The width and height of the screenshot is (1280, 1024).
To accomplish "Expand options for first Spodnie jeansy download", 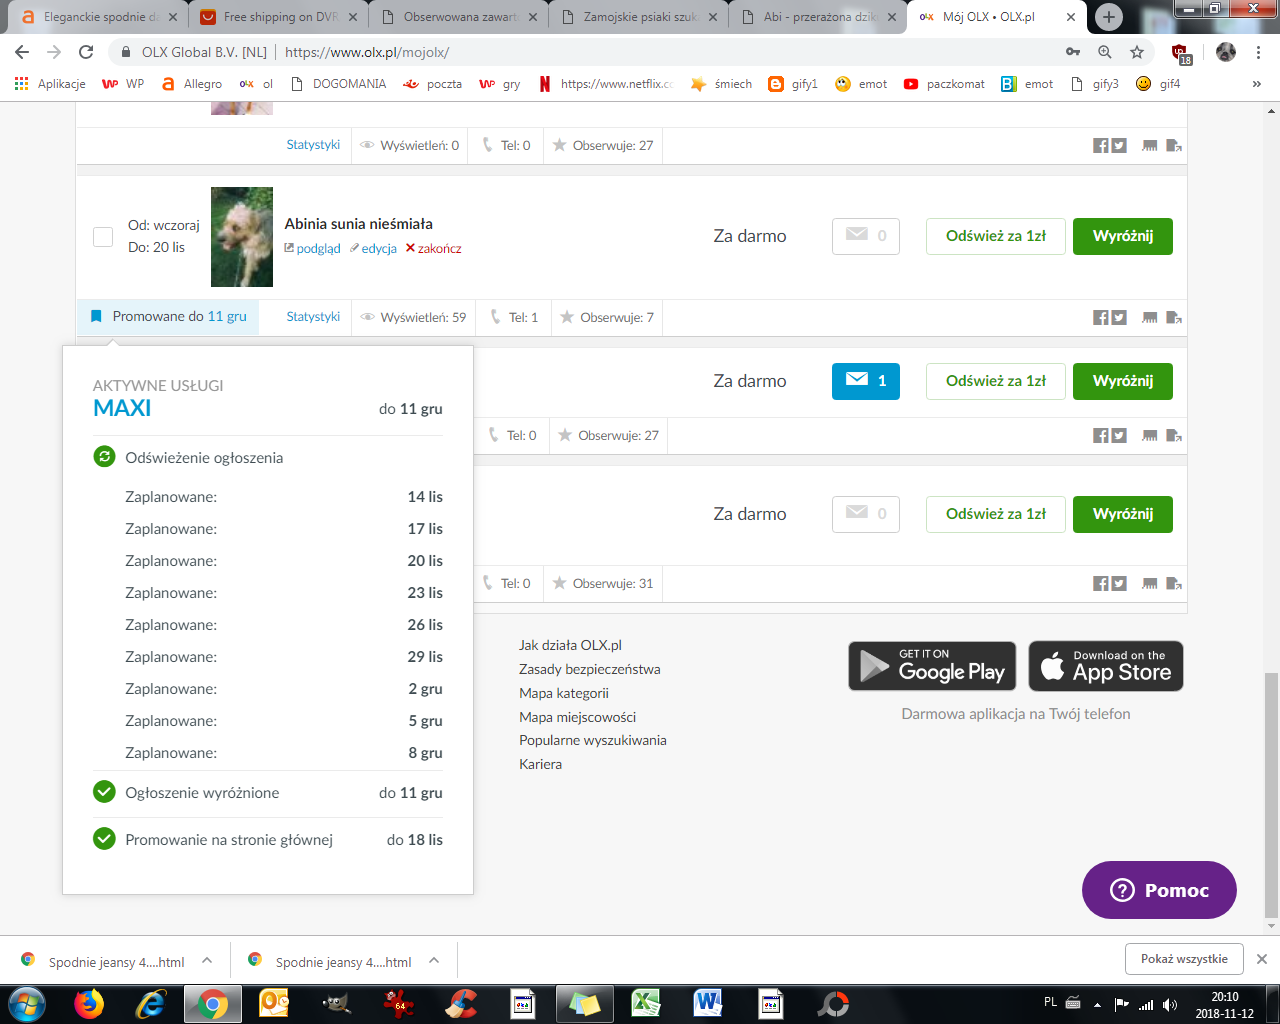I will tap(207, 961).
